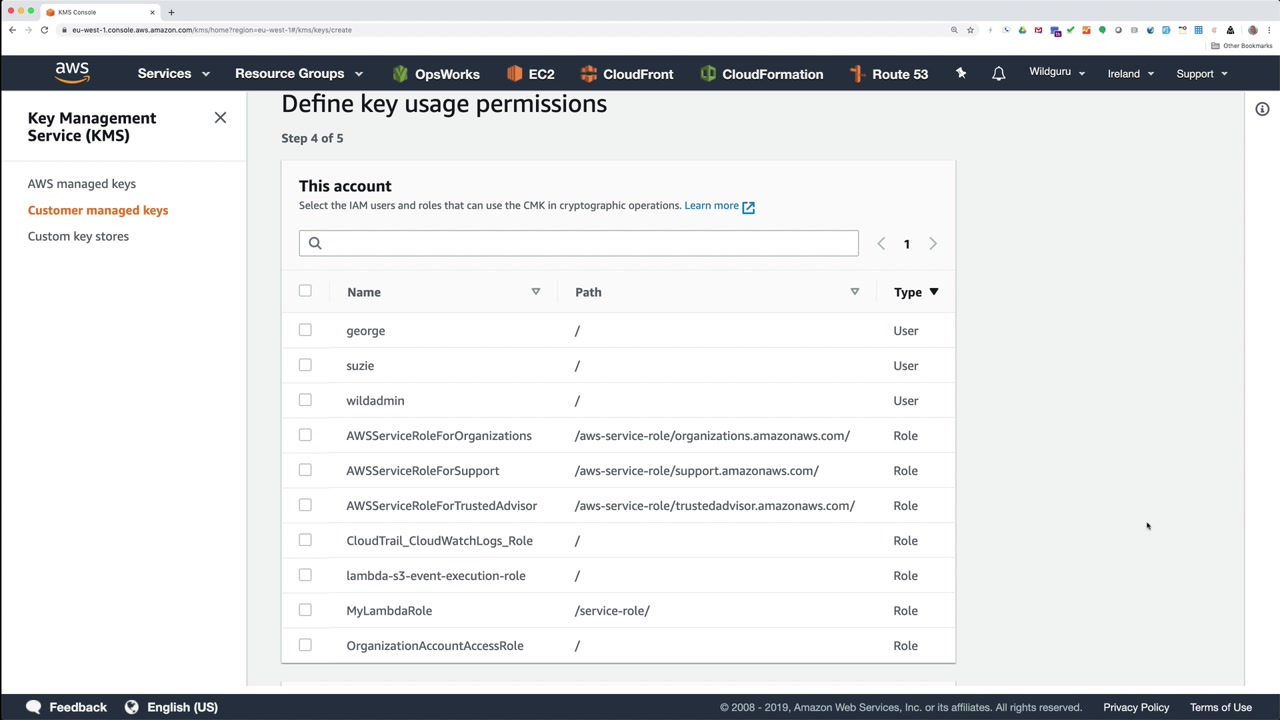The width and height of the screenshot is (1280, 720).
Task: Open the notifications bell
Action: [x=998, y=74]
